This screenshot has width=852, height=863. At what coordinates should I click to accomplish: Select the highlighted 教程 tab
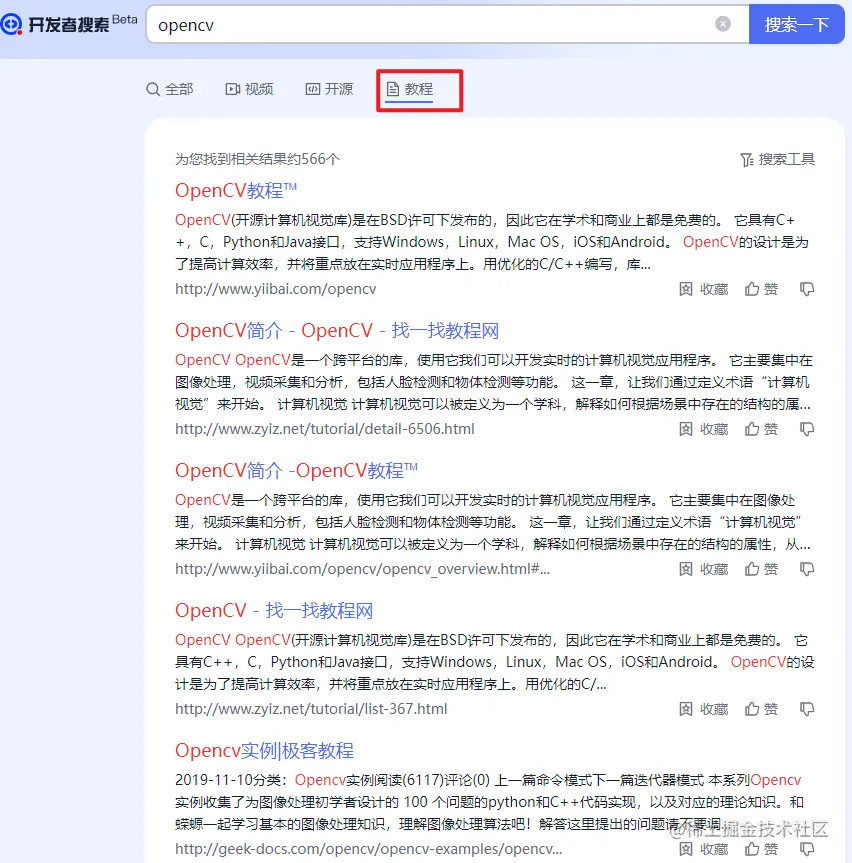click(418, 89)
